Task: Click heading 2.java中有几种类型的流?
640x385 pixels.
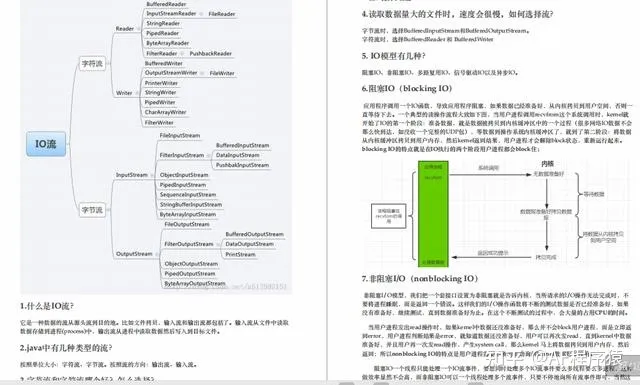Action: point(66,348)
